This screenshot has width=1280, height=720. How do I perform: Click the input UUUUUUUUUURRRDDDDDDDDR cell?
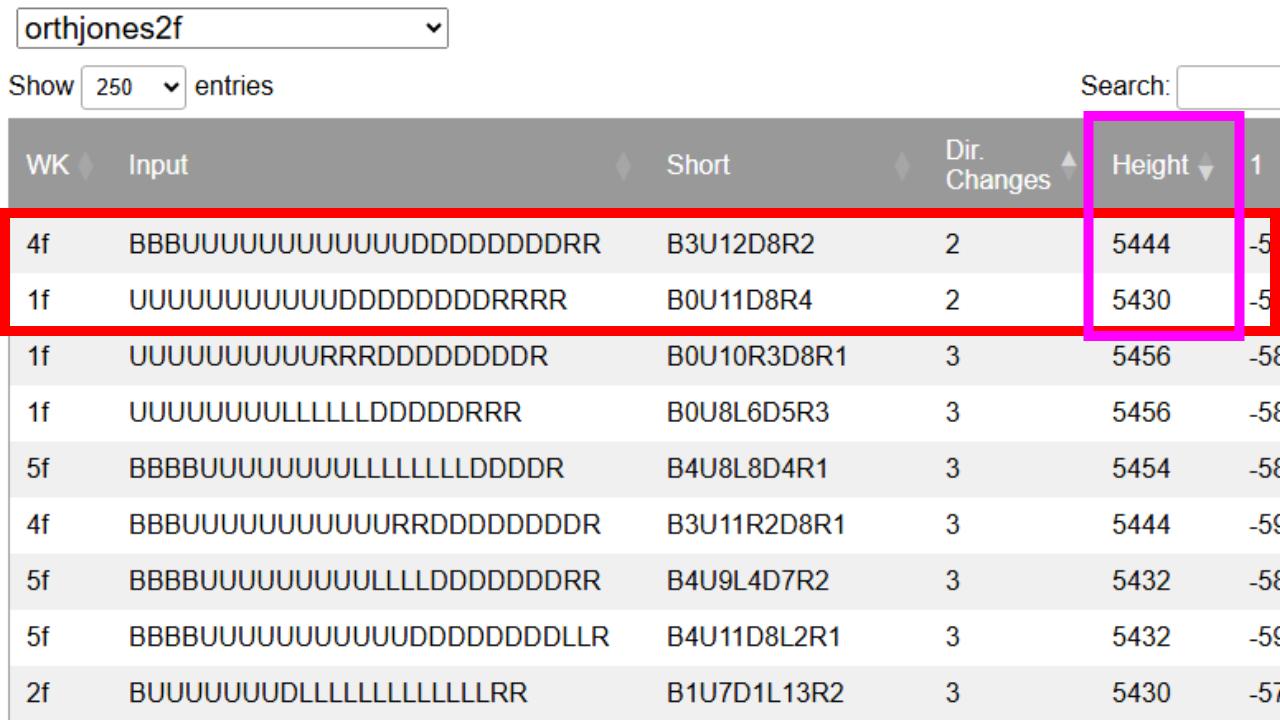[x=338, y=356]
